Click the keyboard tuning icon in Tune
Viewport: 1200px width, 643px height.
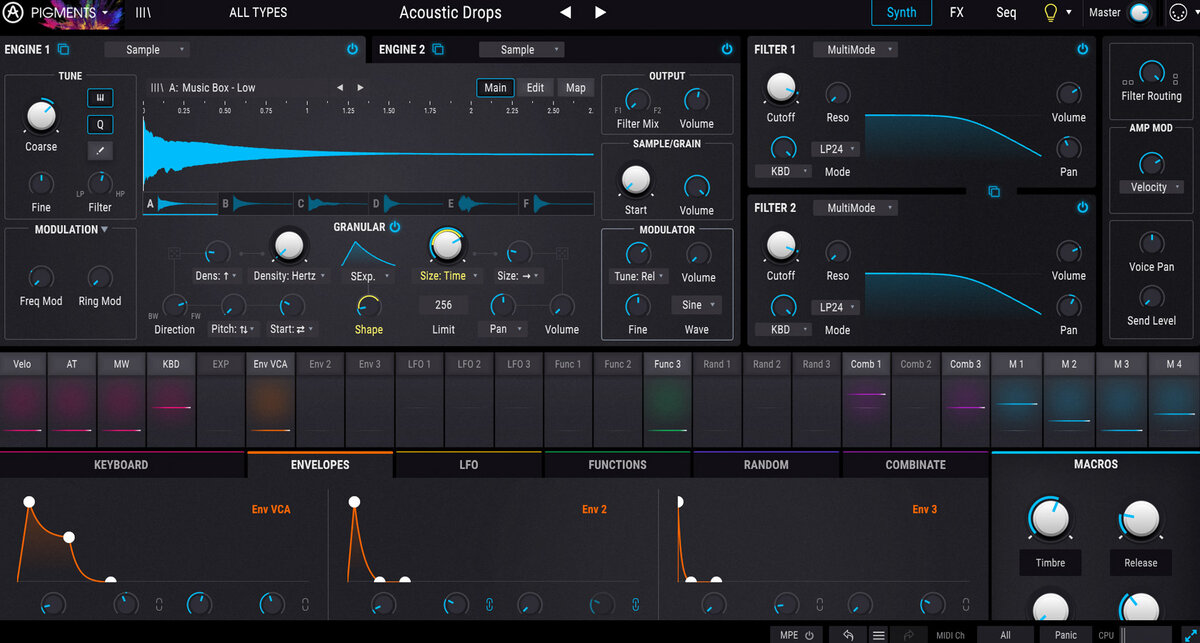[100, 98]
